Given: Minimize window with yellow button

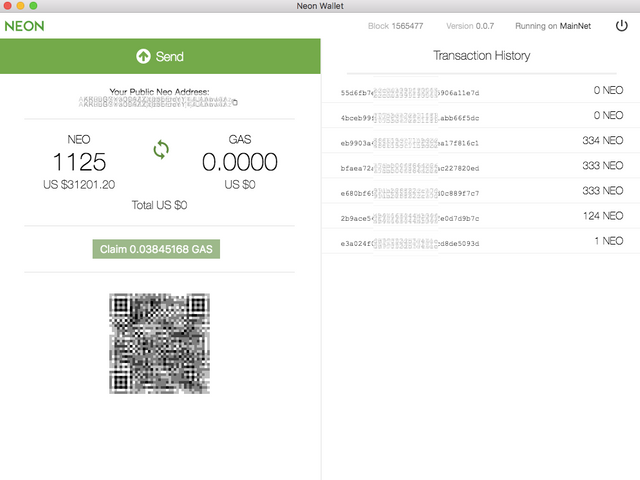Looking at the screenshot, I should (x=20, y=6).
